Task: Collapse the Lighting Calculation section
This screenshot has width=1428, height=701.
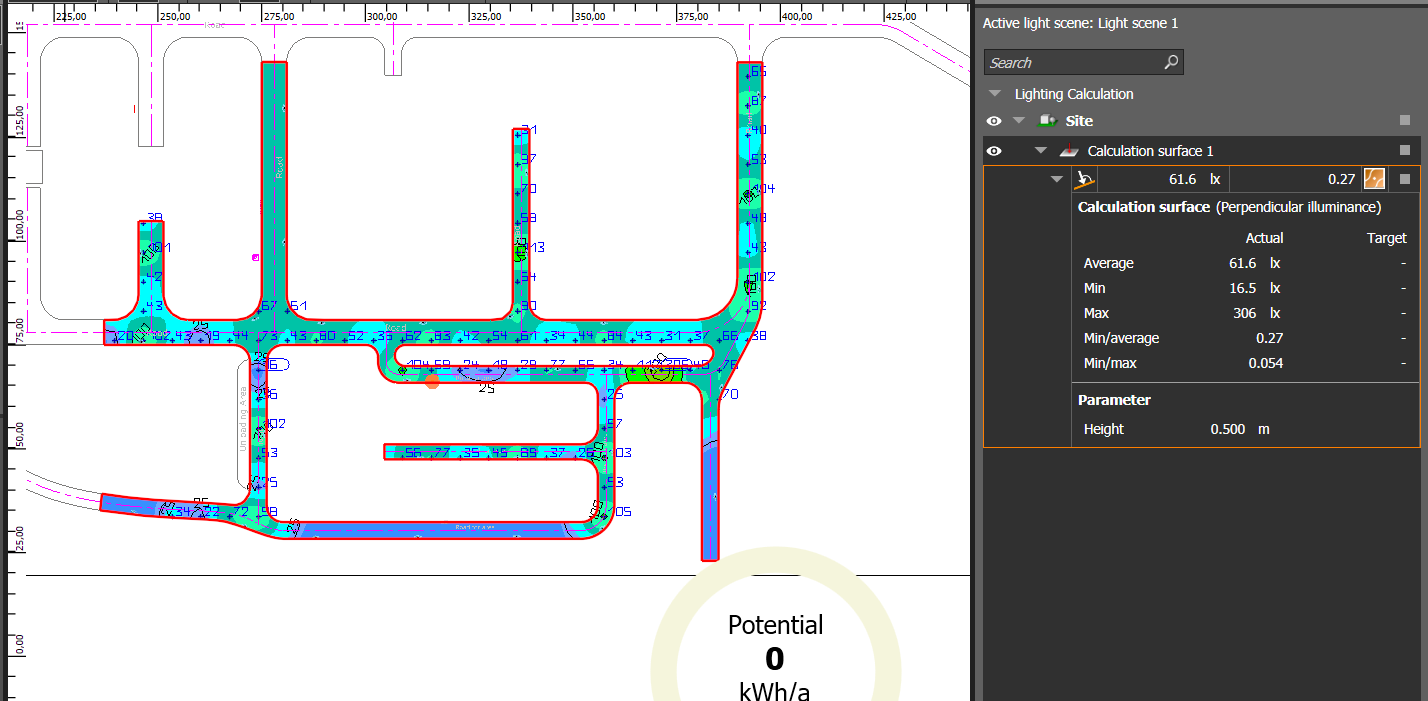Action: [x=995, y=94]
